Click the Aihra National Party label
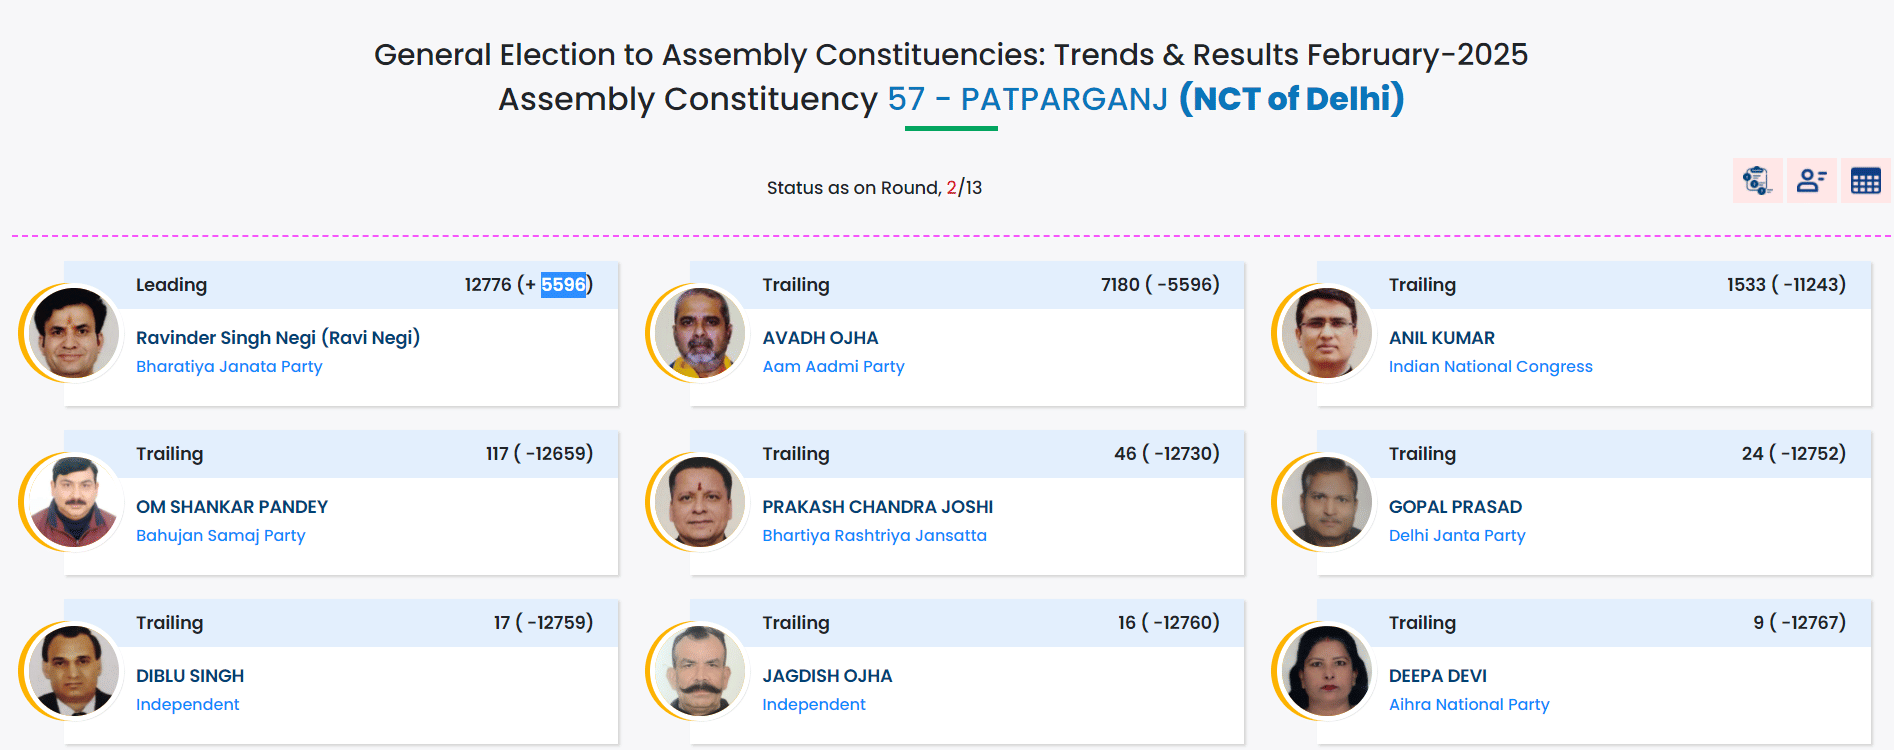This screenshot has height=750, width=1894. click(x=1468, y=705)
